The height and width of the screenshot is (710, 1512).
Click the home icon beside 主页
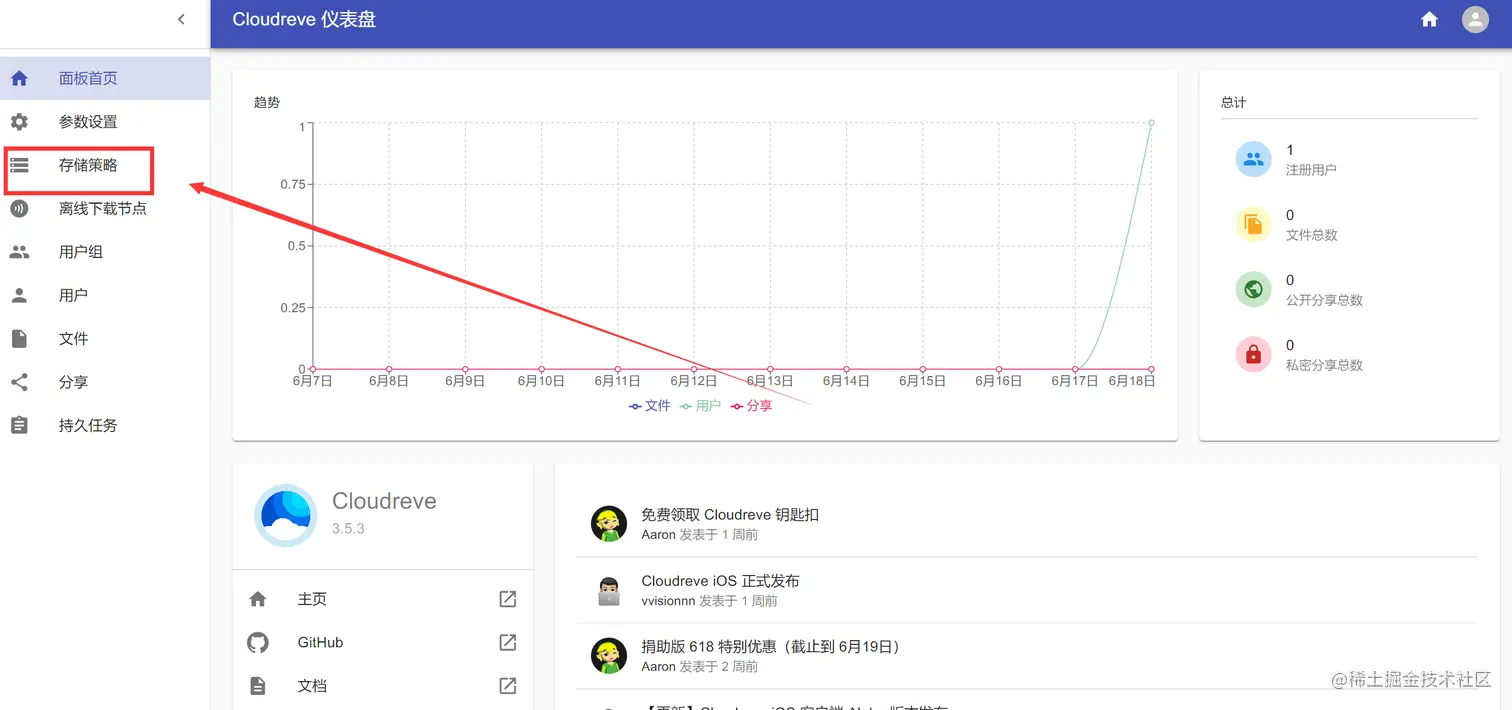pos(258,599)
